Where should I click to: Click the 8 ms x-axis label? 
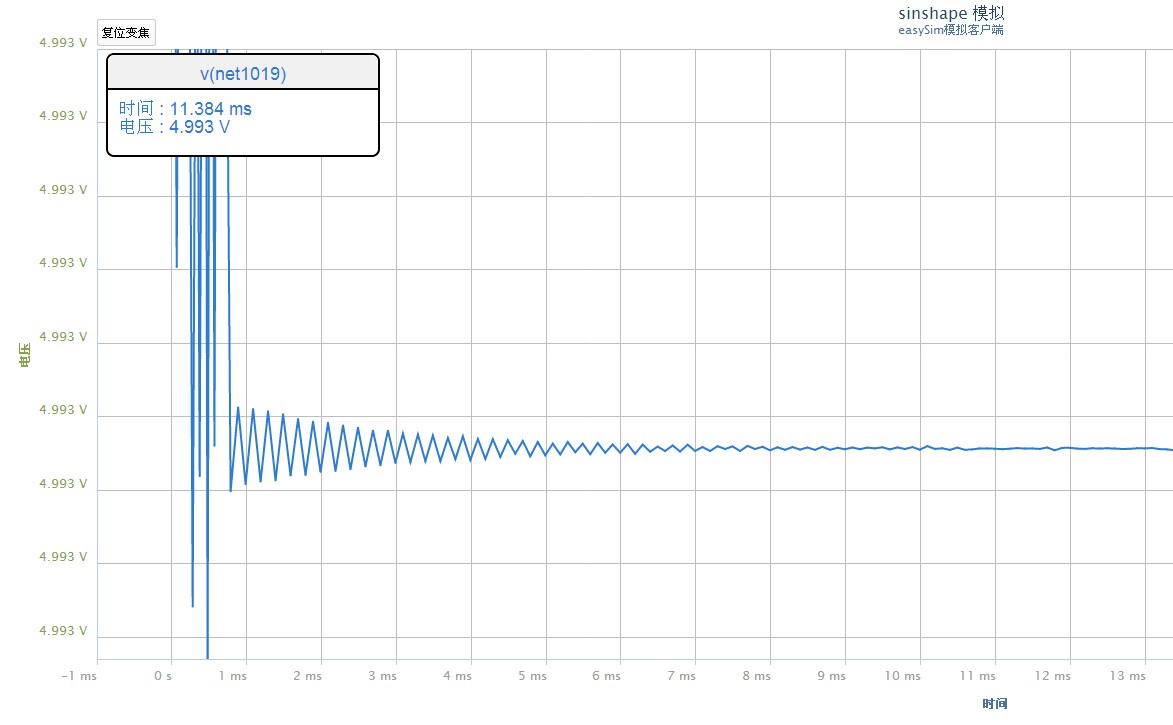pyautogui.click(x=756, y=676)
